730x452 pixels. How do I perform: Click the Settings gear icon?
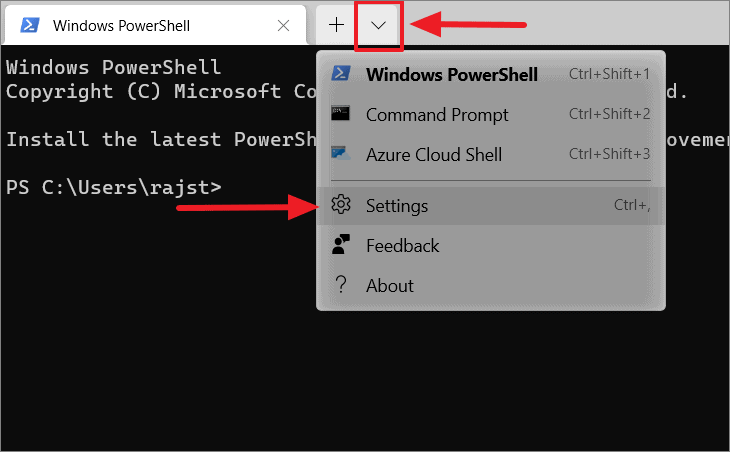[x=341, y=205]
